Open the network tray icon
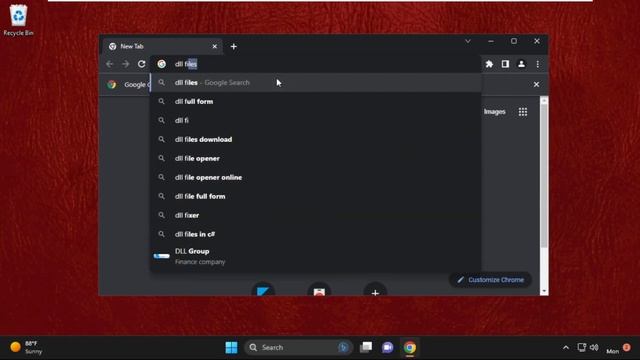 pos(581,347)
